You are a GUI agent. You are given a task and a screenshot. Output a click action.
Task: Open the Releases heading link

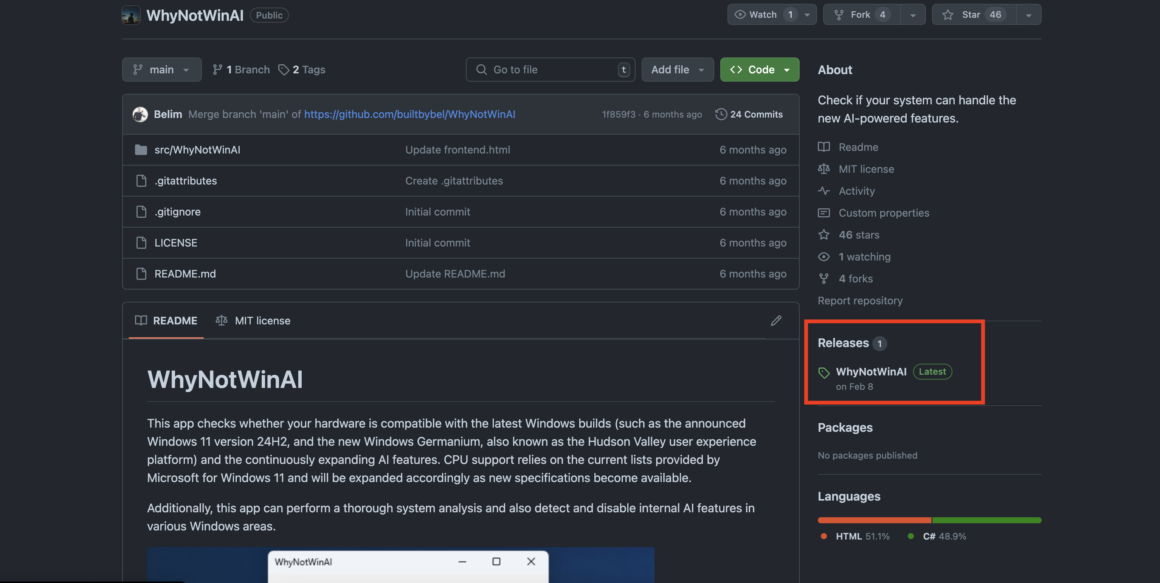coord(852,343)
